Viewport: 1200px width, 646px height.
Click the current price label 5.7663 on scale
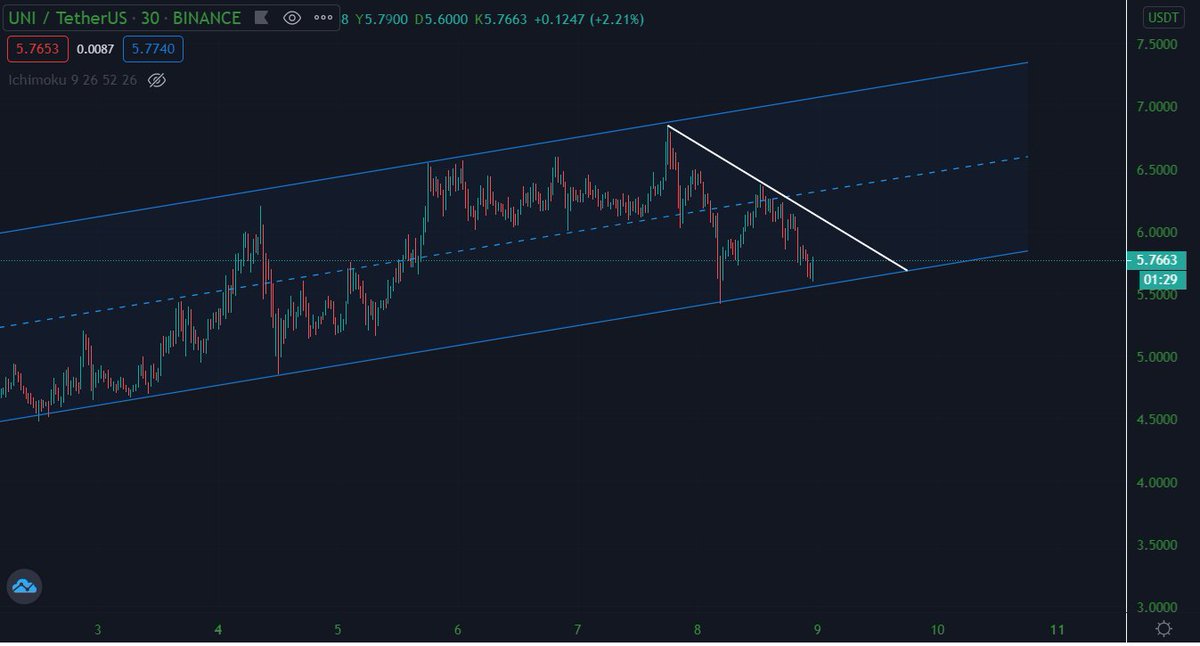coord(1156,260)
